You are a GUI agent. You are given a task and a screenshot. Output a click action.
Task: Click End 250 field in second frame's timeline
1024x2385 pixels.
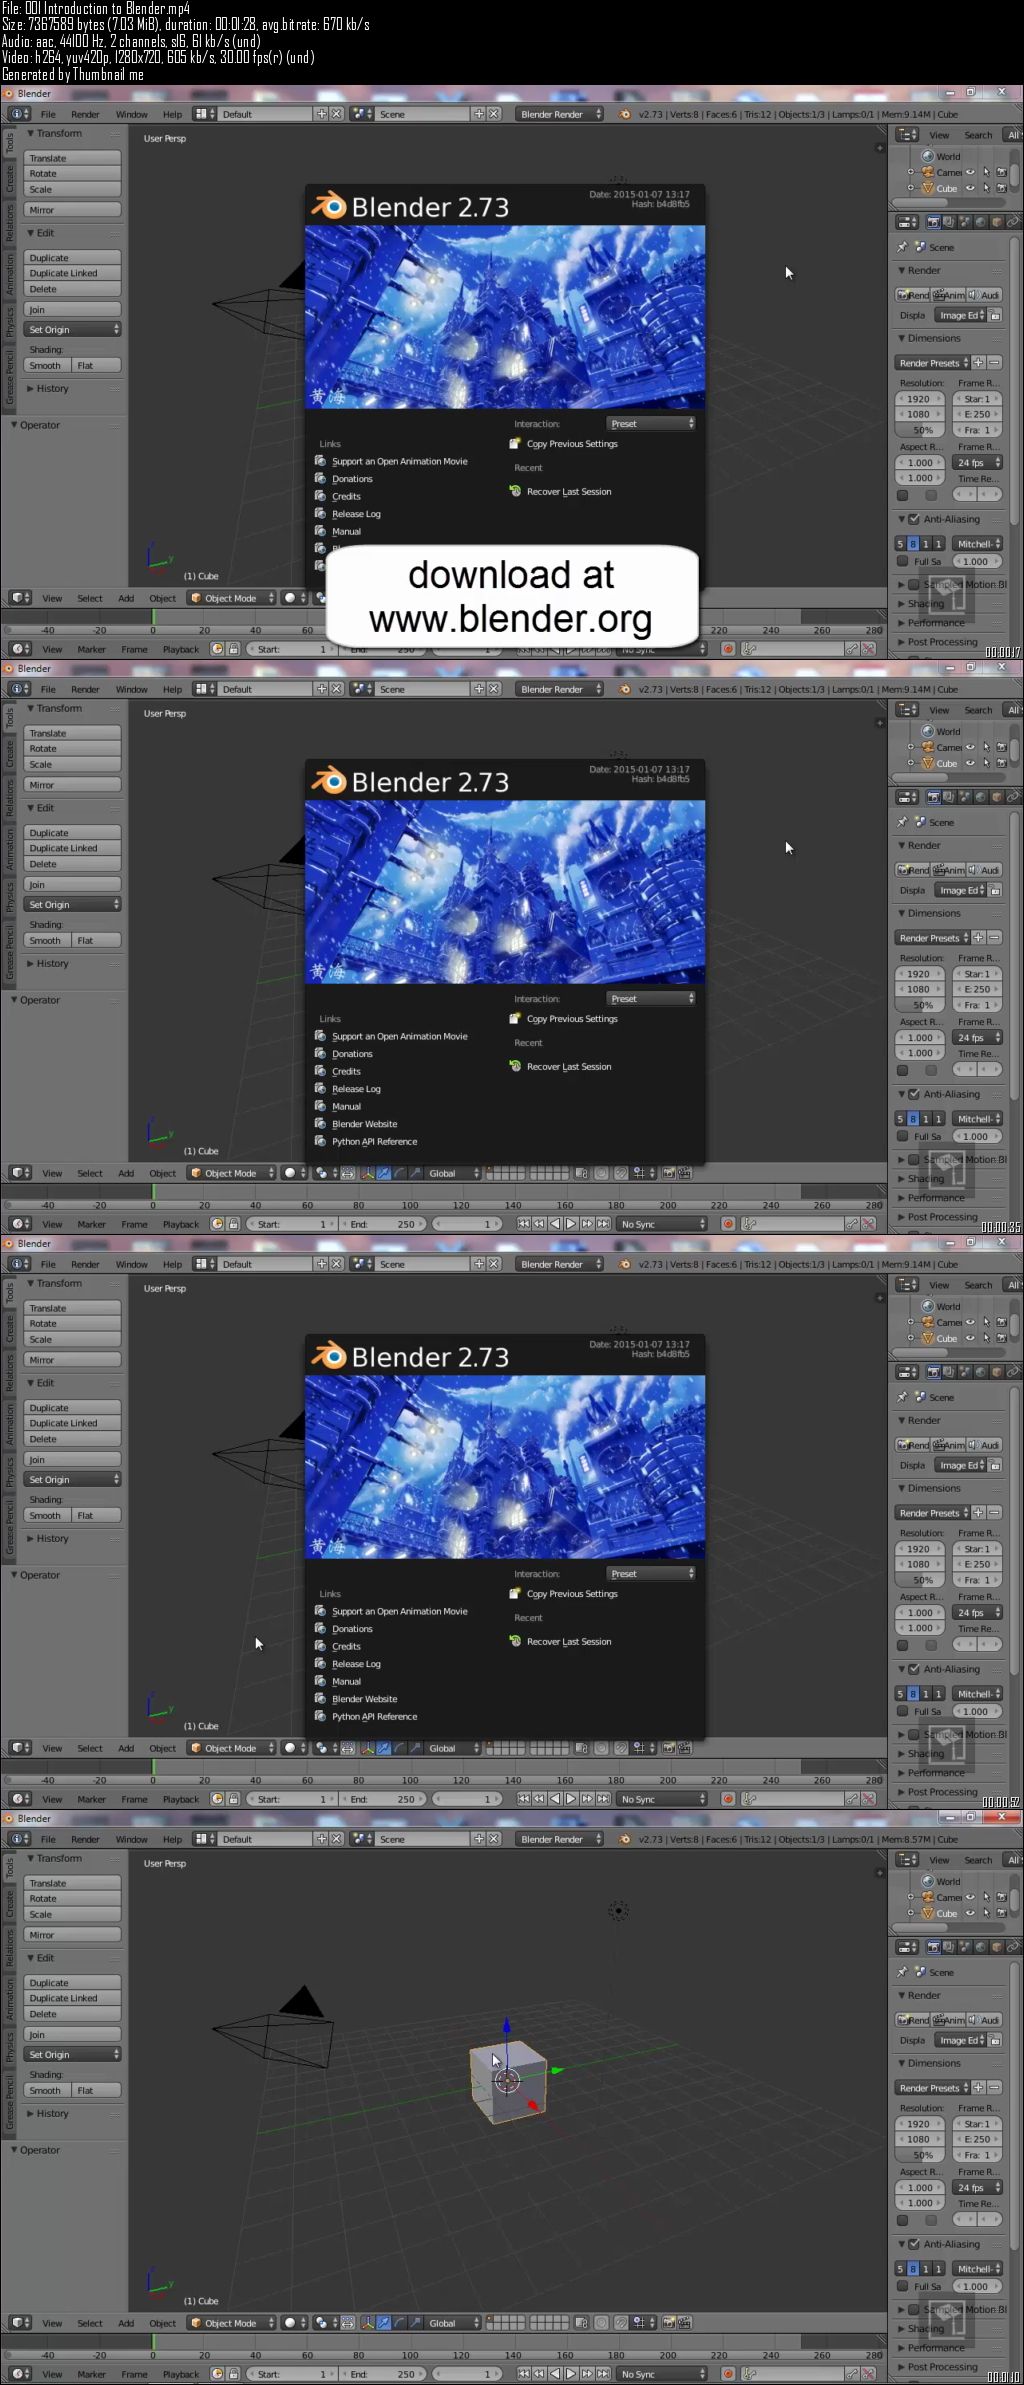pos(382,1224)
